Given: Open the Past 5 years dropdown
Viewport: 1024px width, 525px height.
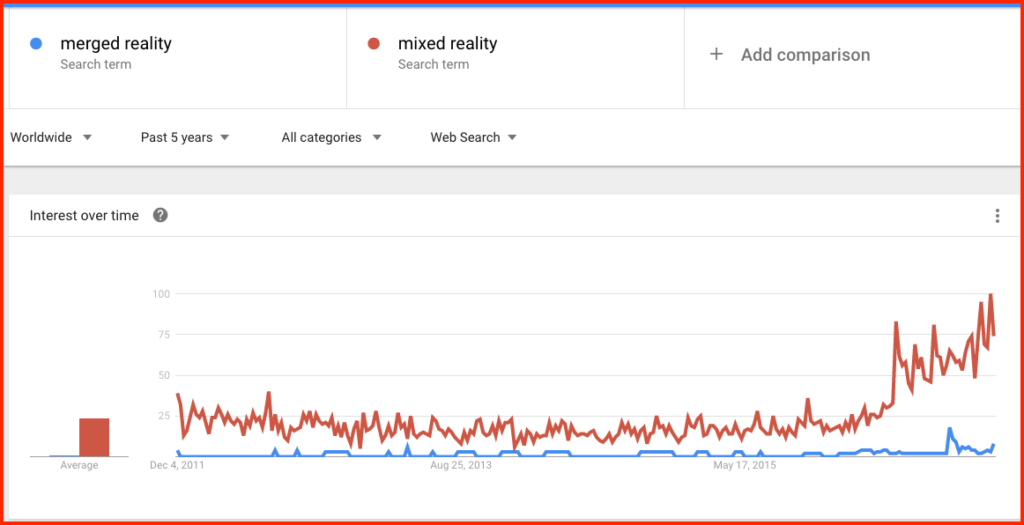Looking at the screenshot, I should [x=185, y=137].
